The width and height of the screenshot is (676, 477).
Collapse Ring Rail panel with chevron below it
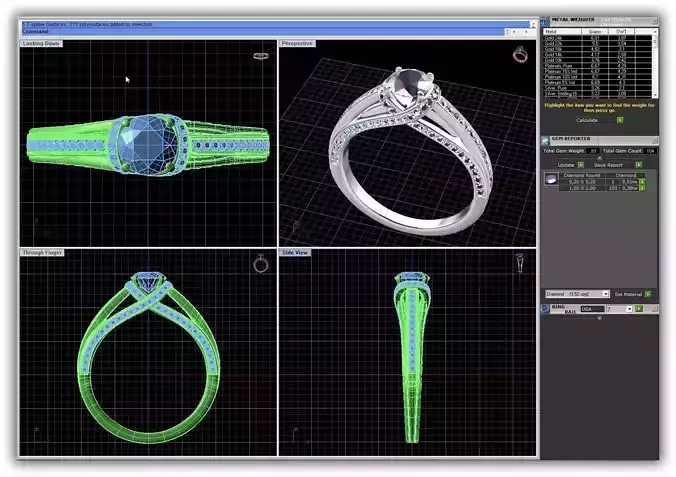click(600, 318)
